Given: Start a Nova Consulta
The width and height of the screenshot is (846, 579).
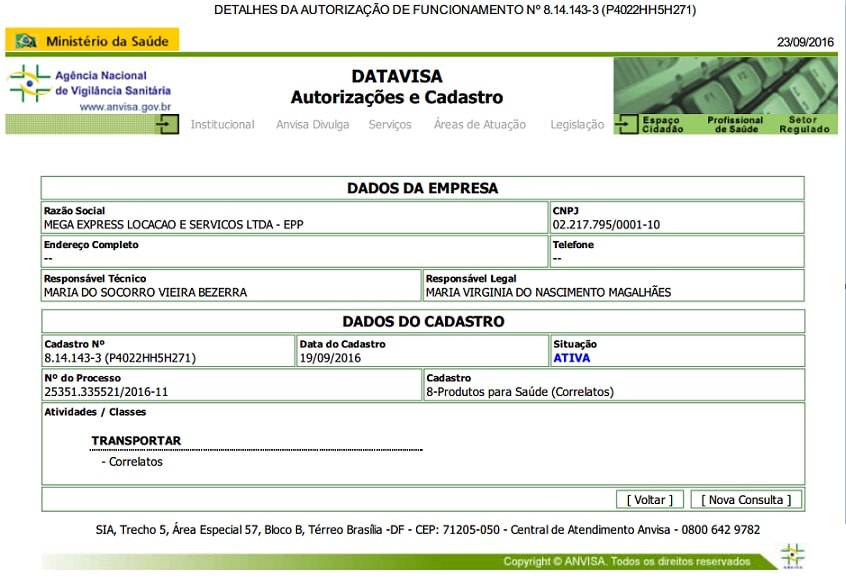Looking at the screenshot, I should point(746,500).
